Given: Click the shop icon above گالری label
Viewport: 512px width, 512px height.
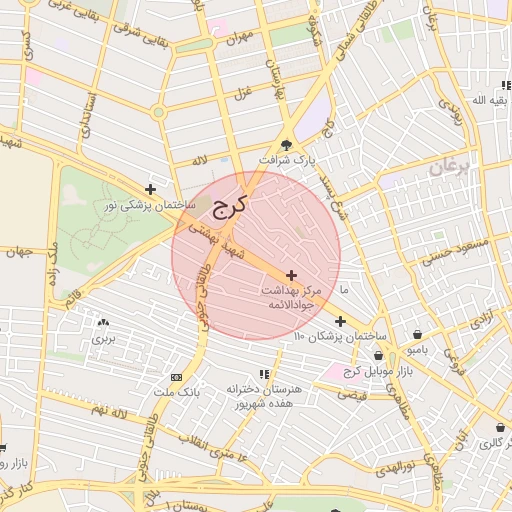Looking at the screenshot, I should click(500, 427).
